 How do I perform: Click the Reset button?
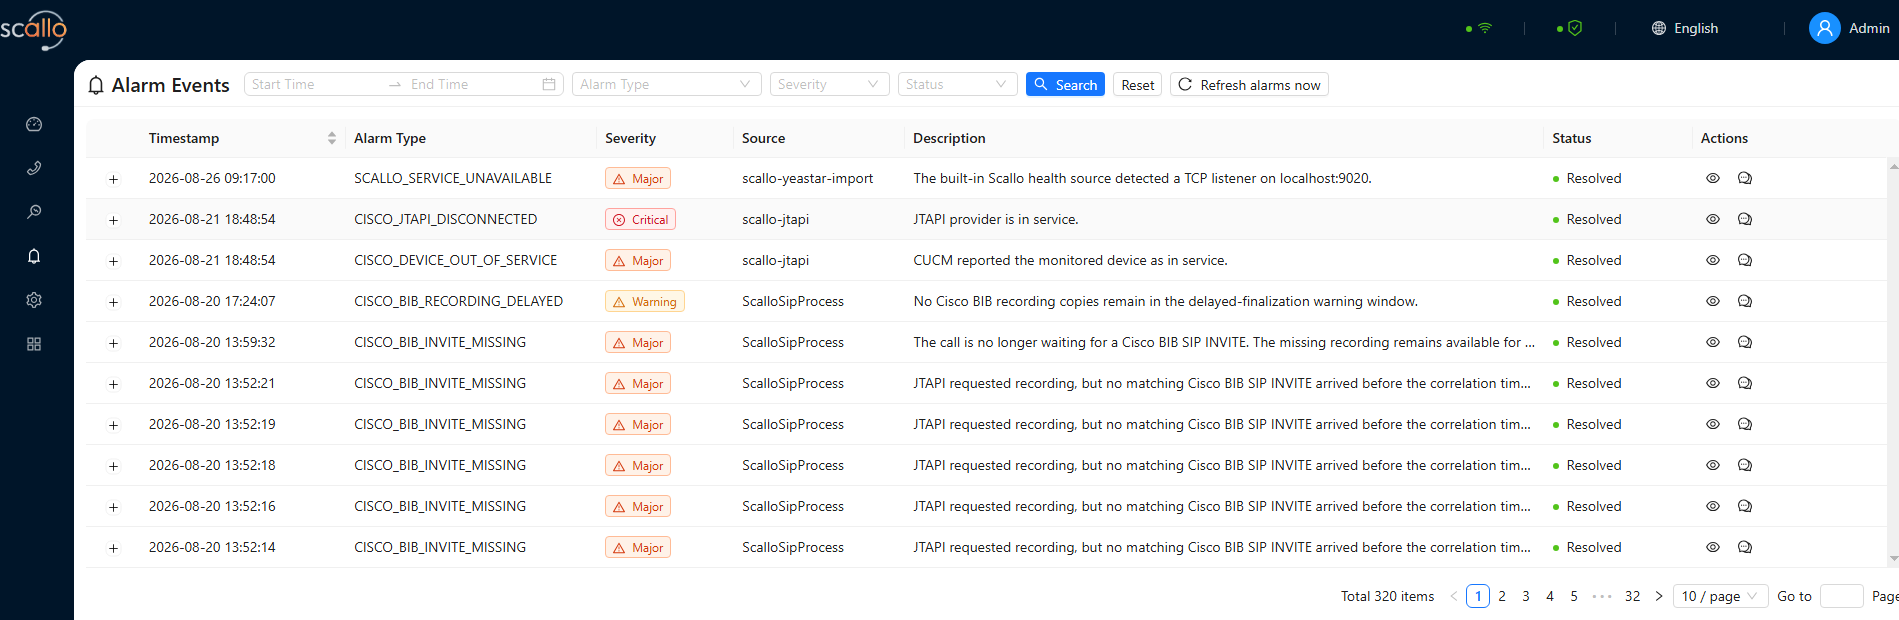click(1138, 84)
